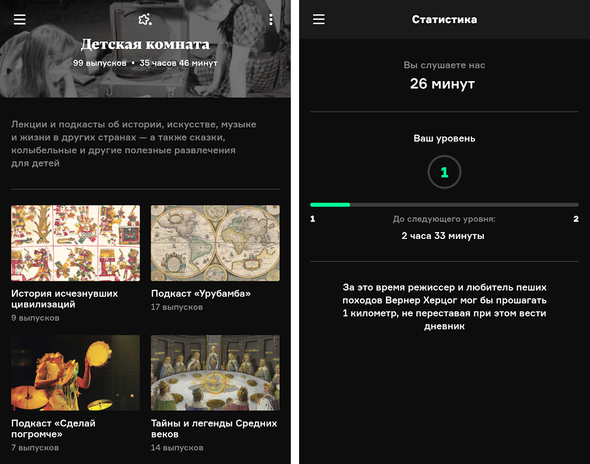
Task: Select the title Подкаст «Урубамба»
Action: 201,294
